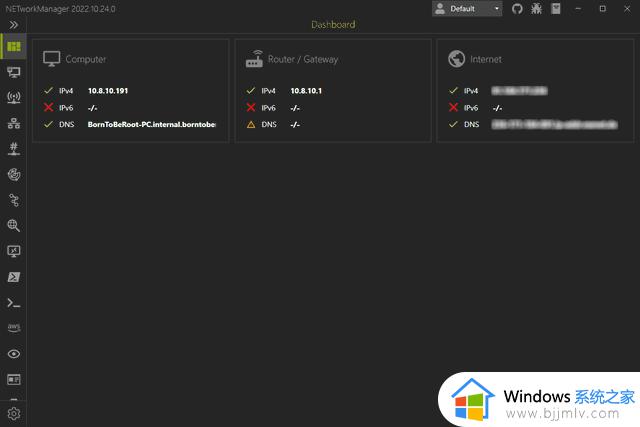This screenshot has width=640, height=427.
Task: Click the Router DNS warning triangle icon
Action: point(251,125)
